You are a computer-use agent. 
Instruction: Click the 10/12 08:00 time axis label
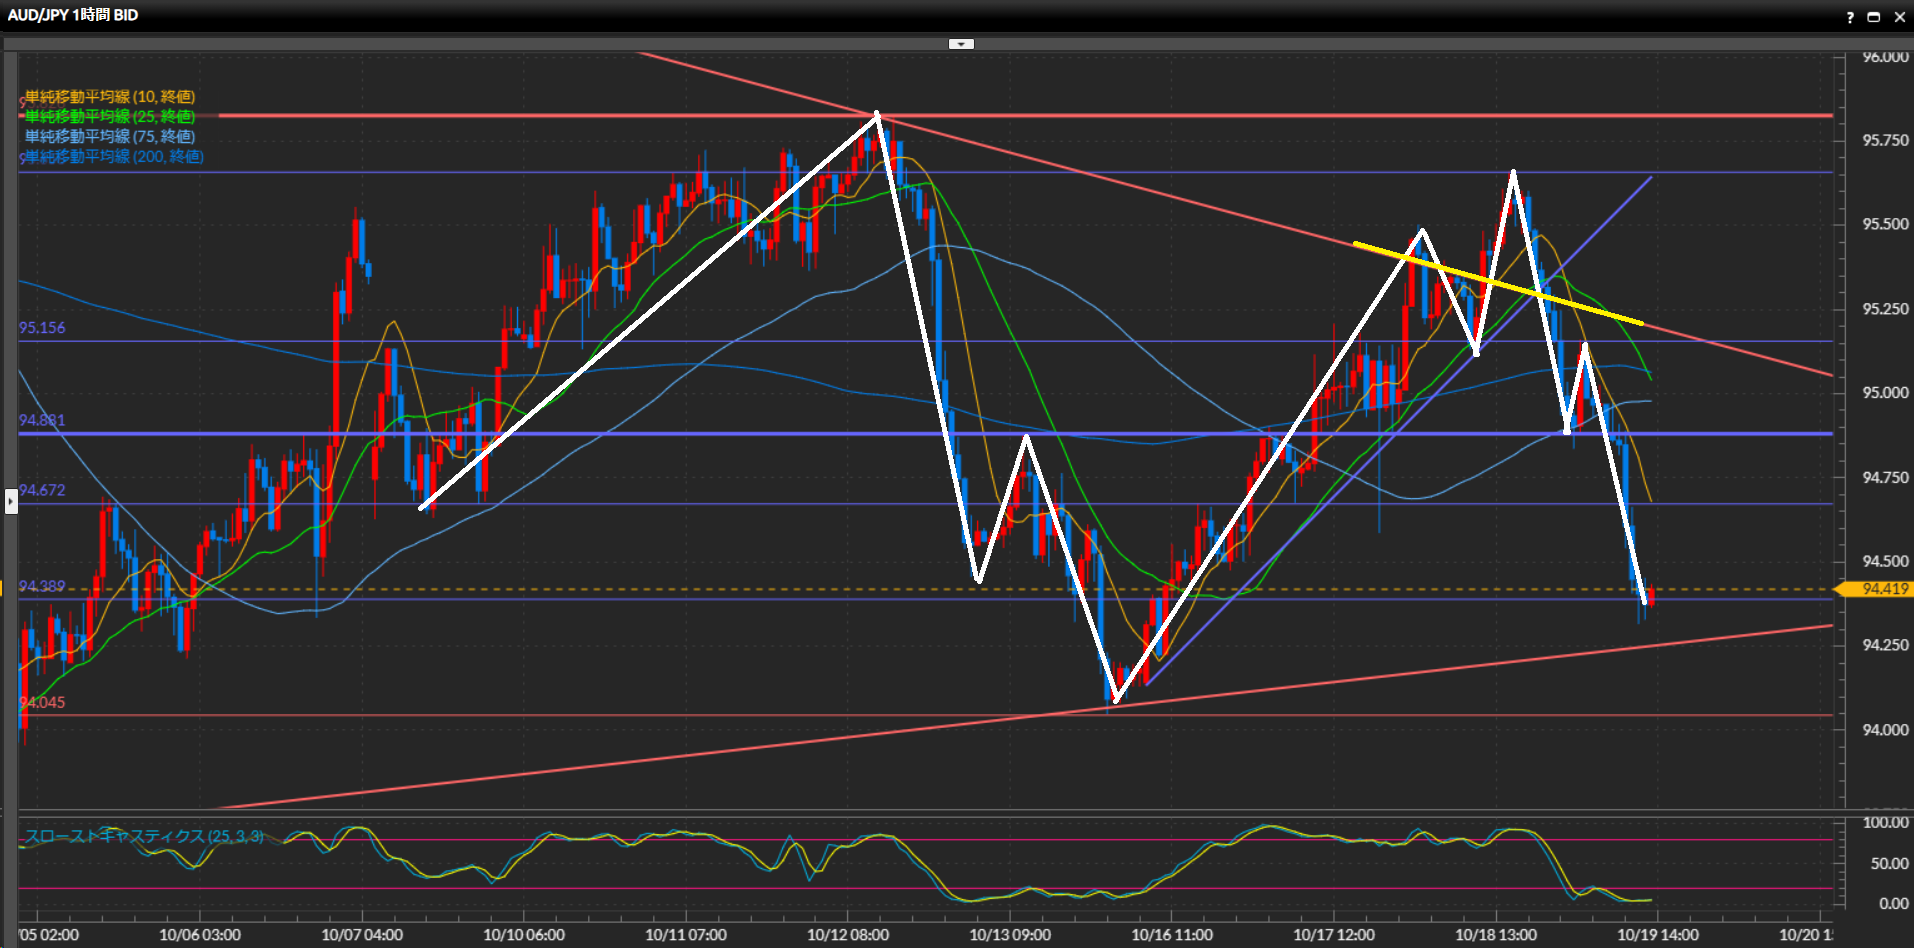(x=847, y=935)
